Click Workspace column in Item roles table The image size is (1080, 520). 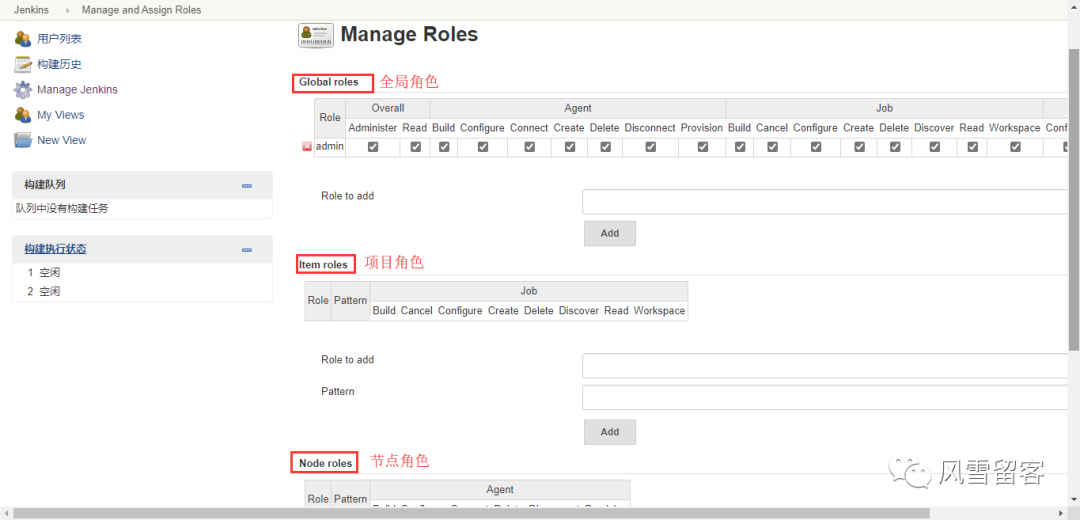pyautogui.click(x=659, y=311)
